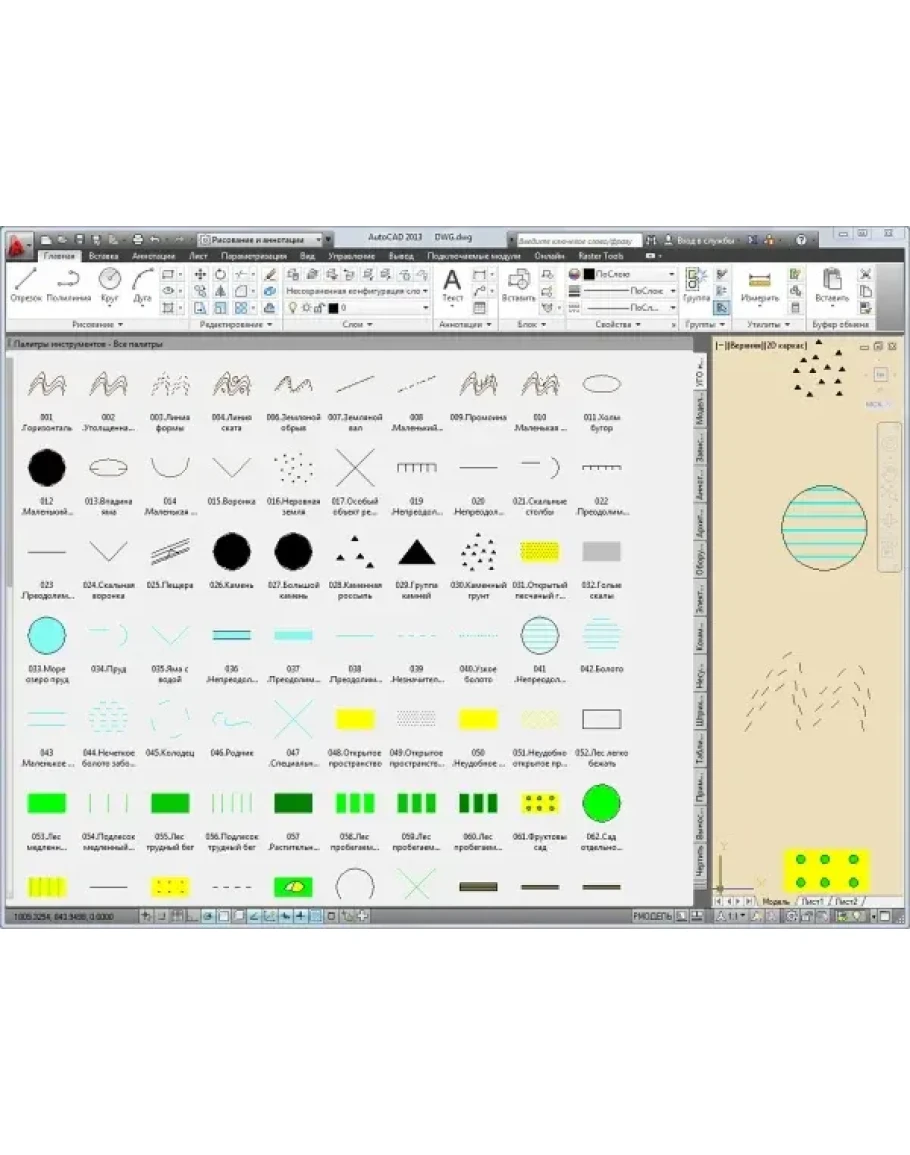The width and height of the screenshot is (910, 1155).
Task: Select the Круг (Circle) tool
Action: [x=109, y=283]
